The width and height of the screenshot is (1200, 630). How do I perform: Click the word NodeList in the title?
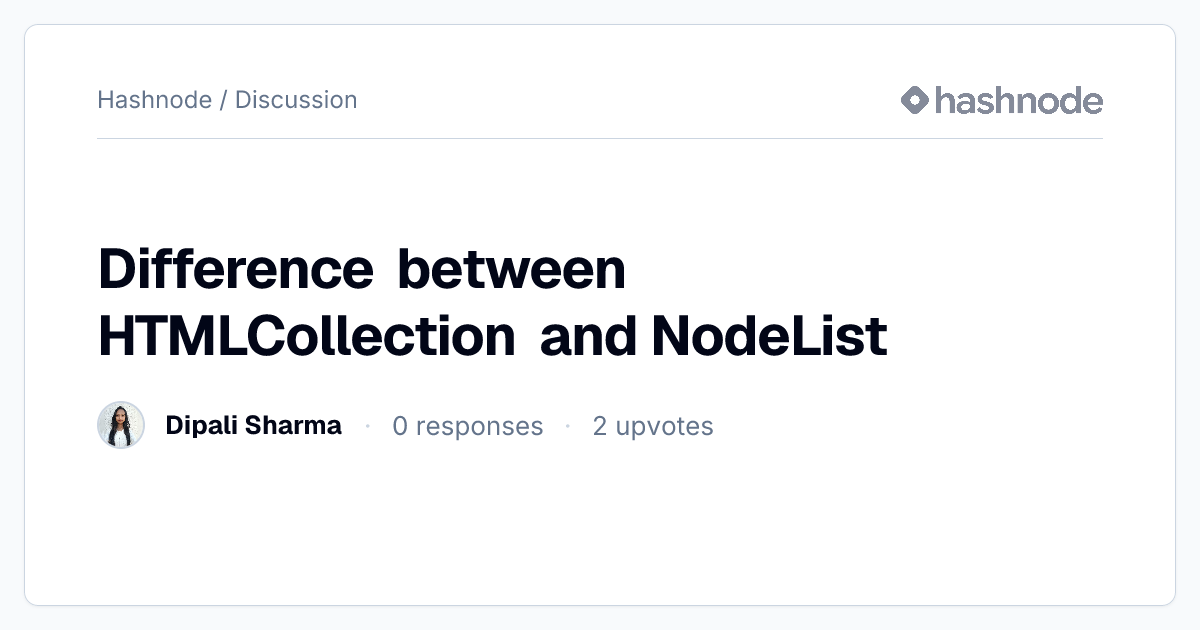(769, 337)
